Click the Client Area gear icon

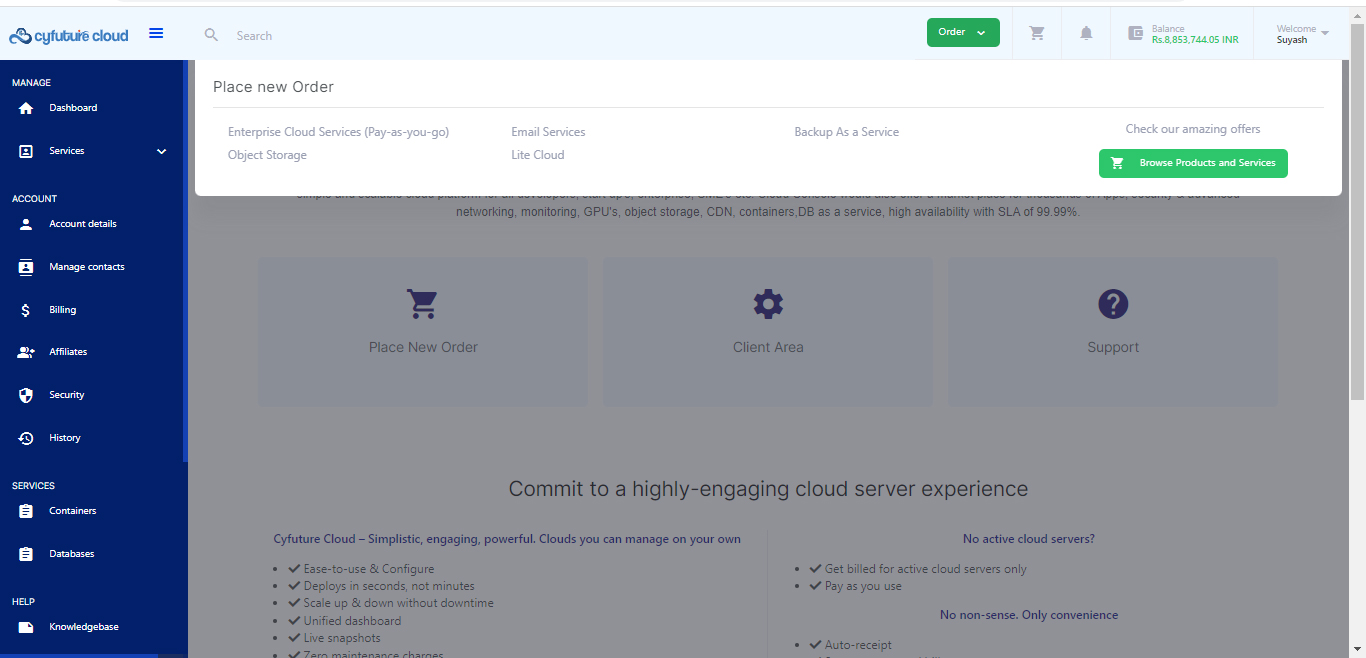[768, 304]
